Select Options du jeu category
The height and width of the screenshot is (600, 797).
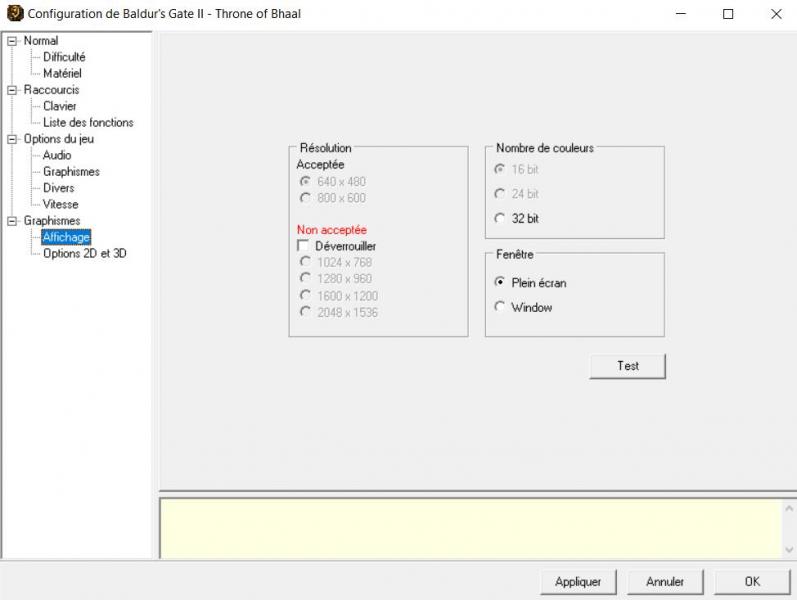(58, 139)
